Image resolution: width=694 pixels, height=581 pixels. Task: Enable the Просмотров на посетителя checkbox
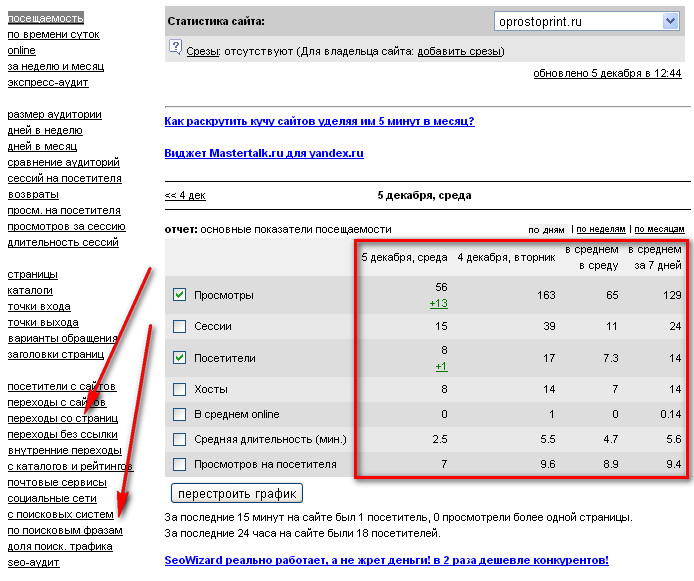pos(179,465)
